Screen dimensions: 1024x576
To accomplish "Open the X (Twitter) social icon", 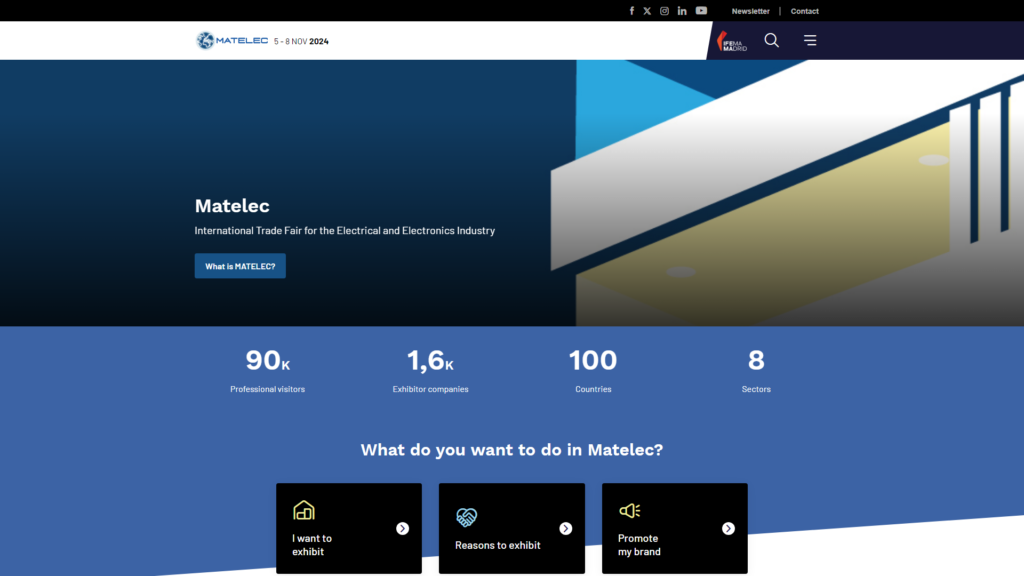I will (647, 11).
